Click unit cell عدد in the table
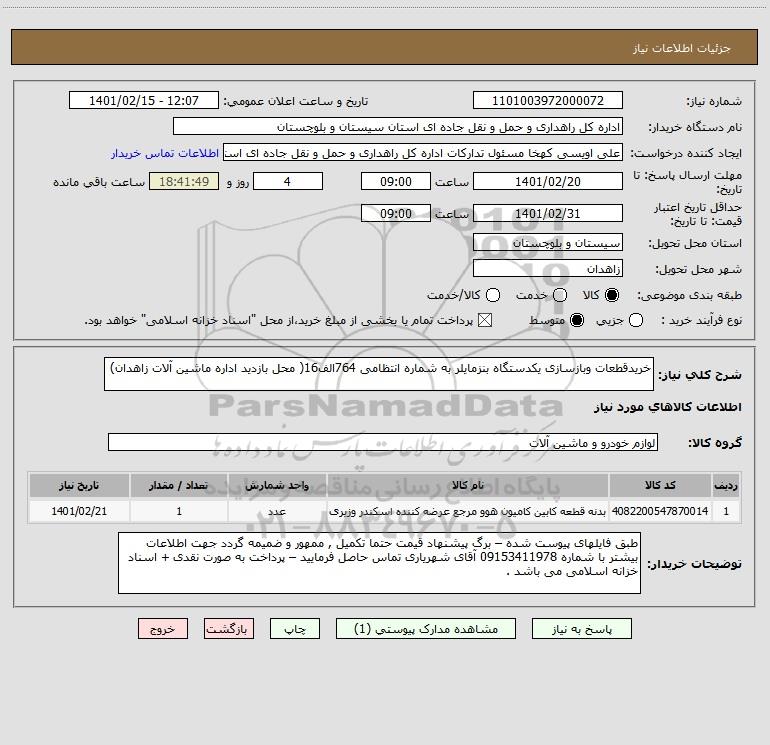The image size is (770, 745). (276, 511)
